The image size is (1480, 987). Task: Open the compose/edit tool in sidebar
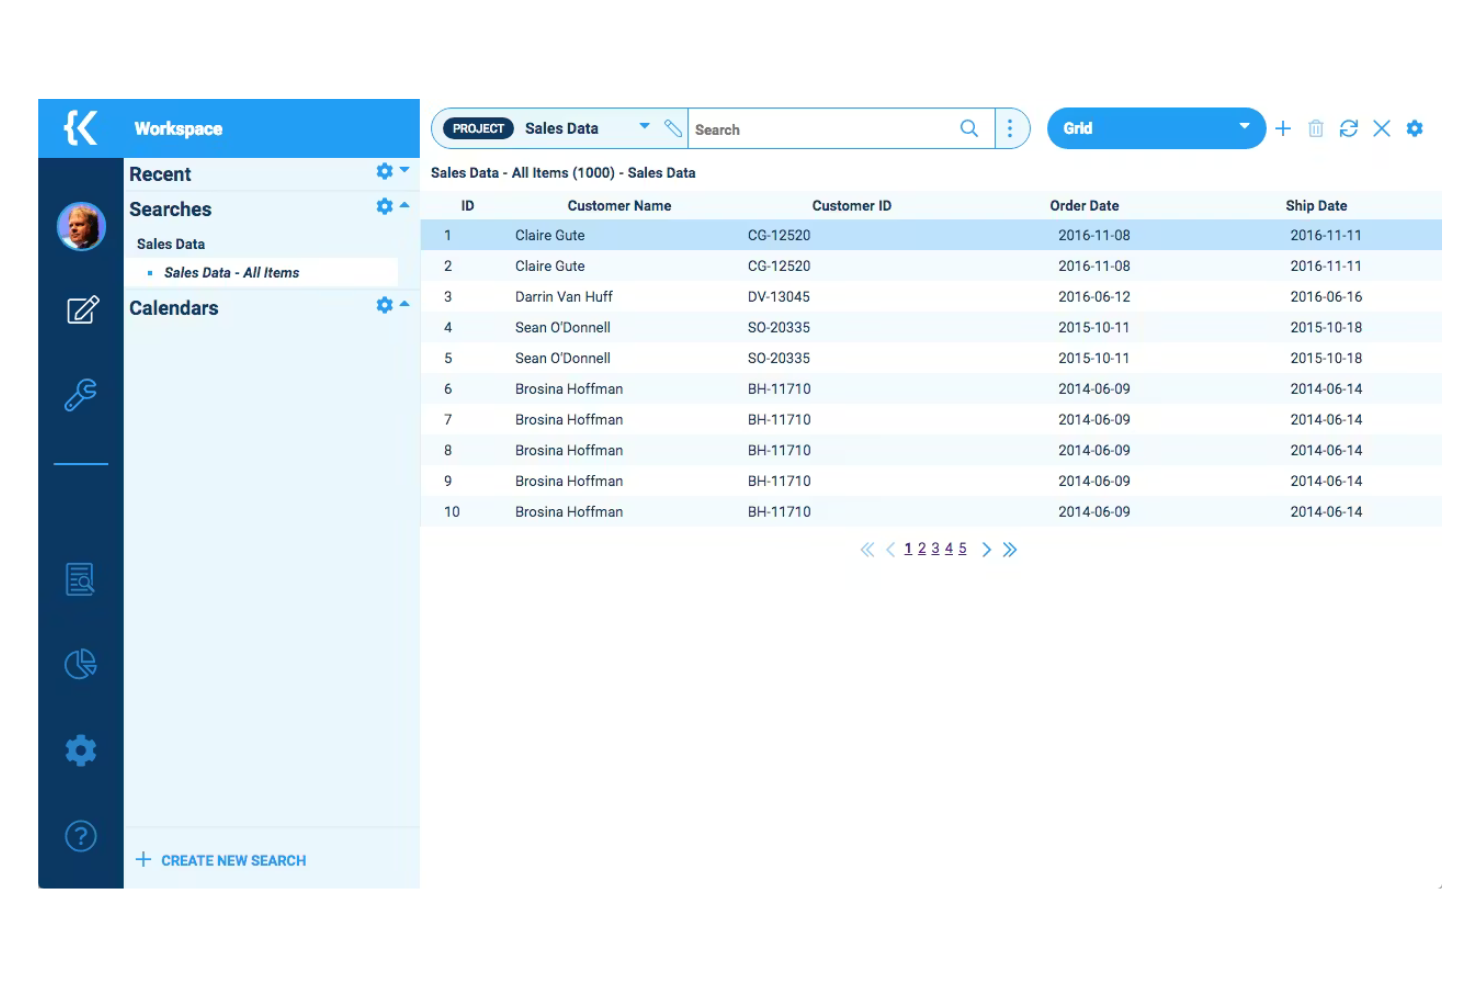coord(81,310)
